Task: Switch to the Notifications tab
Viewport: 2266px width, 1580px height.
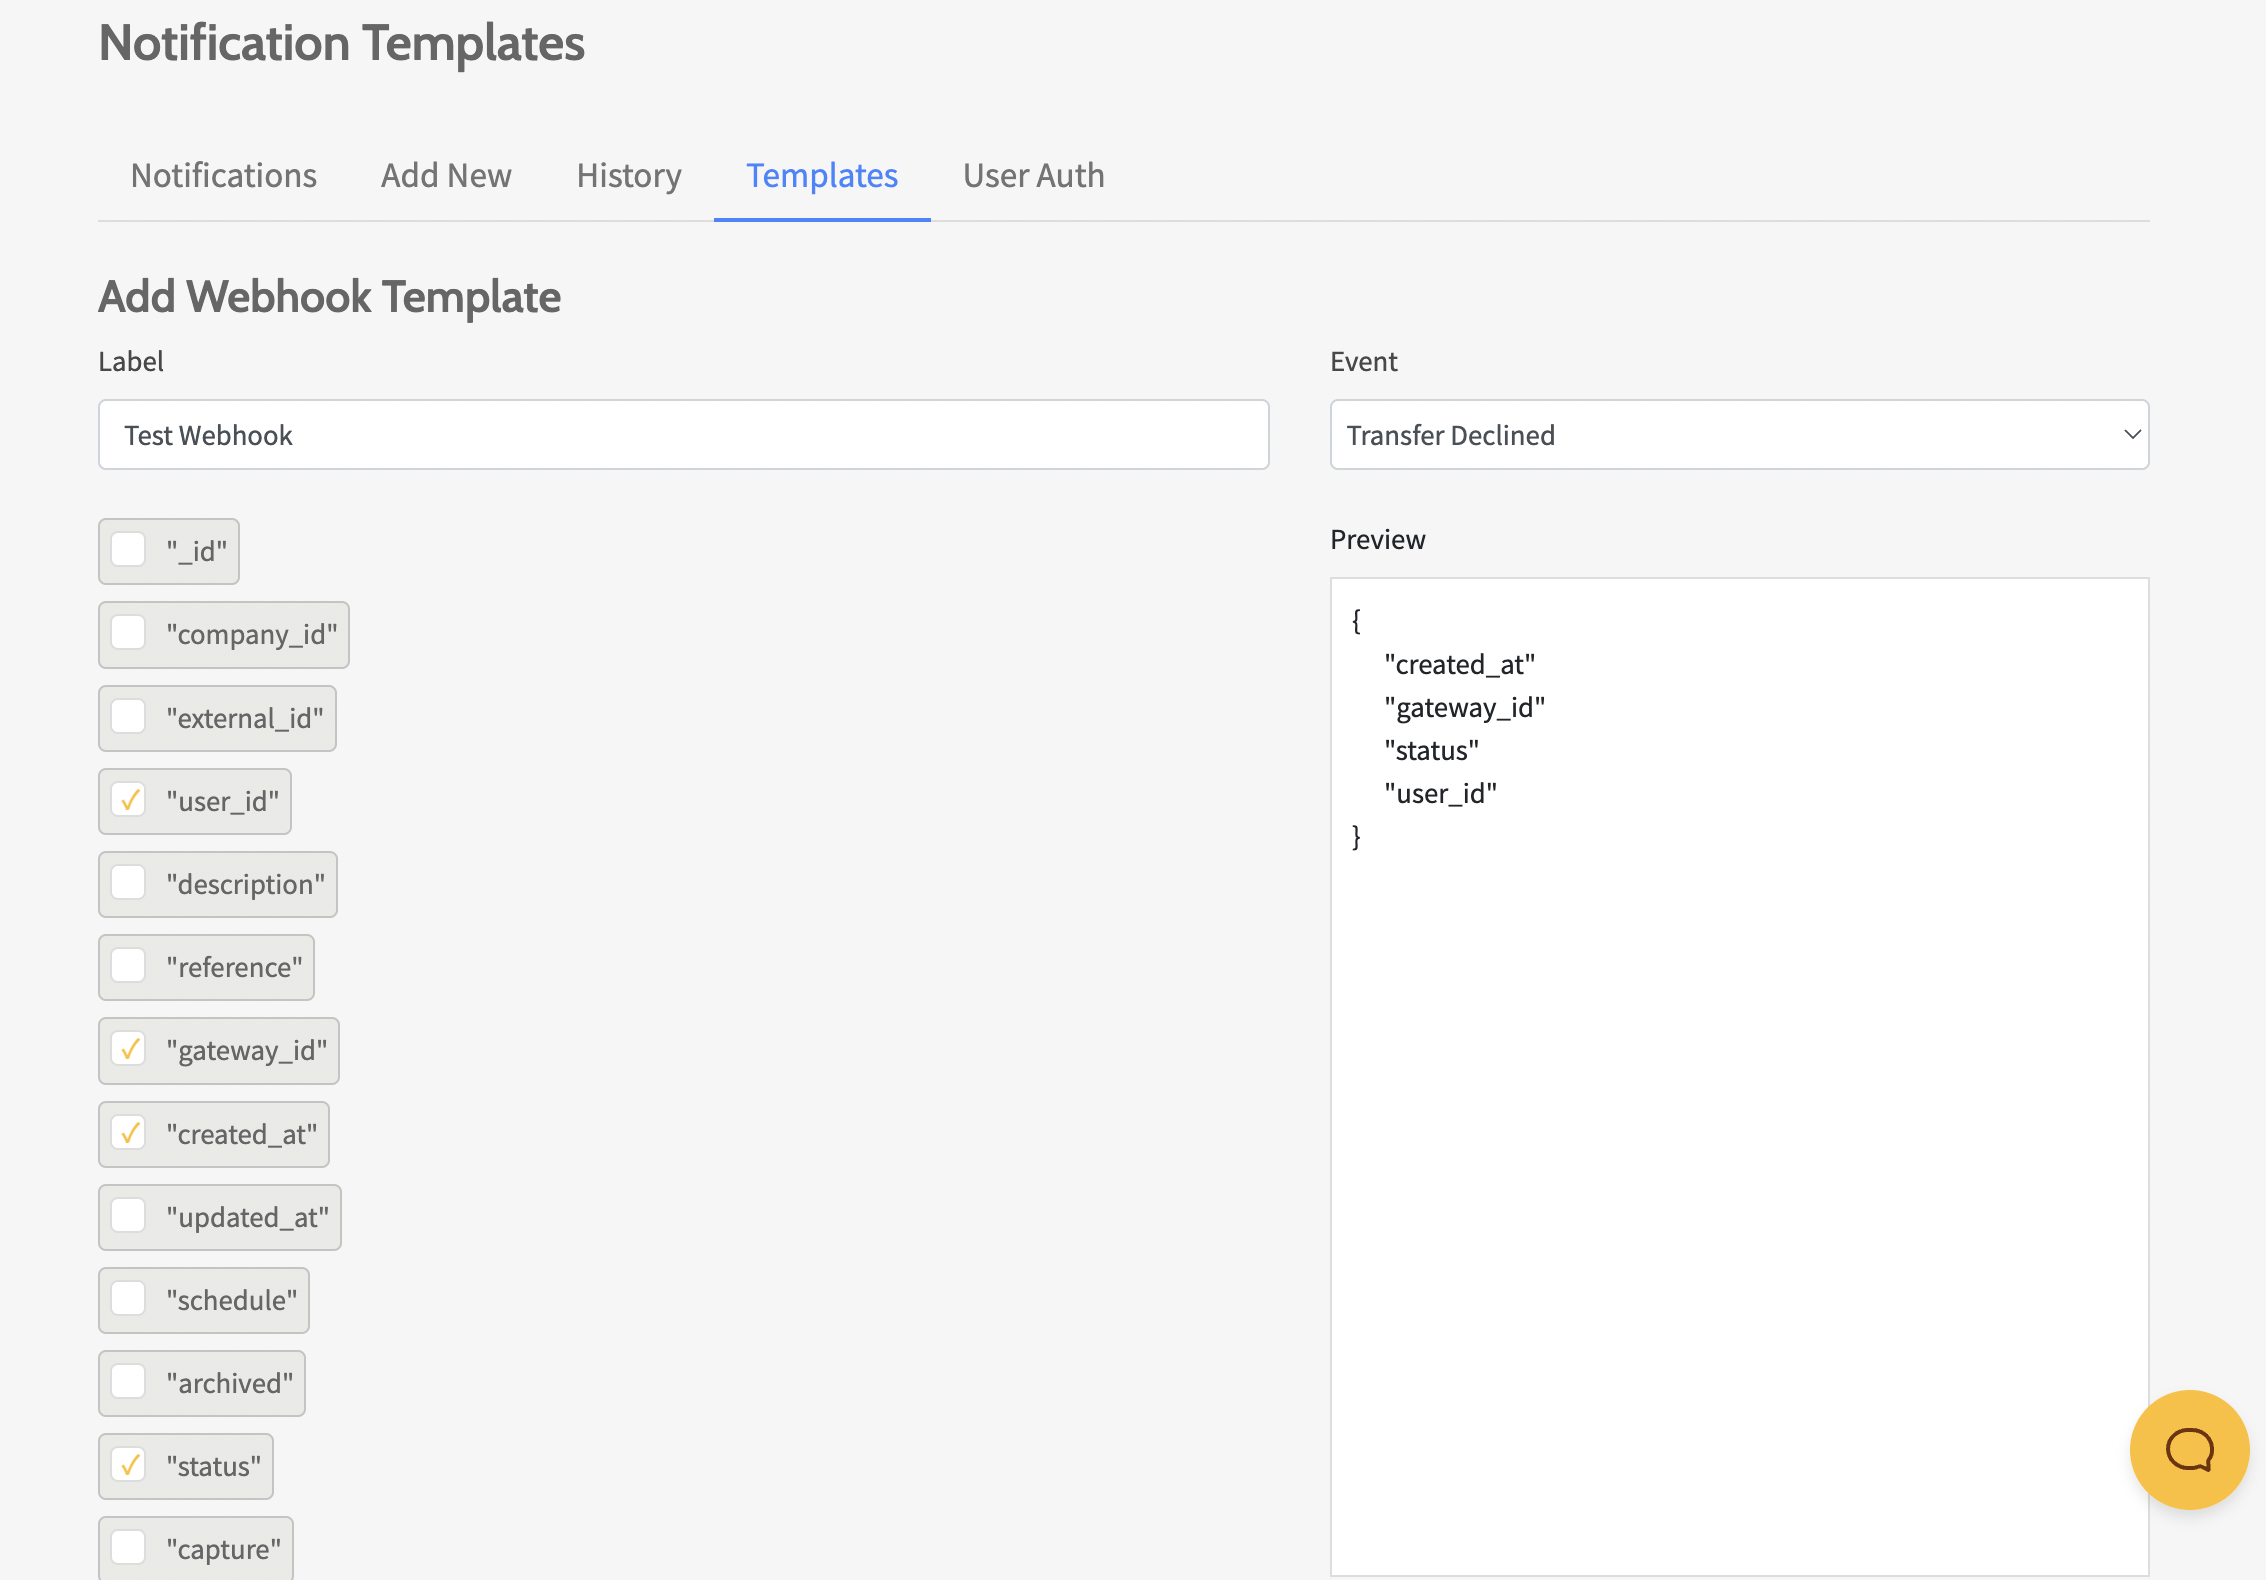Action: 224,176
